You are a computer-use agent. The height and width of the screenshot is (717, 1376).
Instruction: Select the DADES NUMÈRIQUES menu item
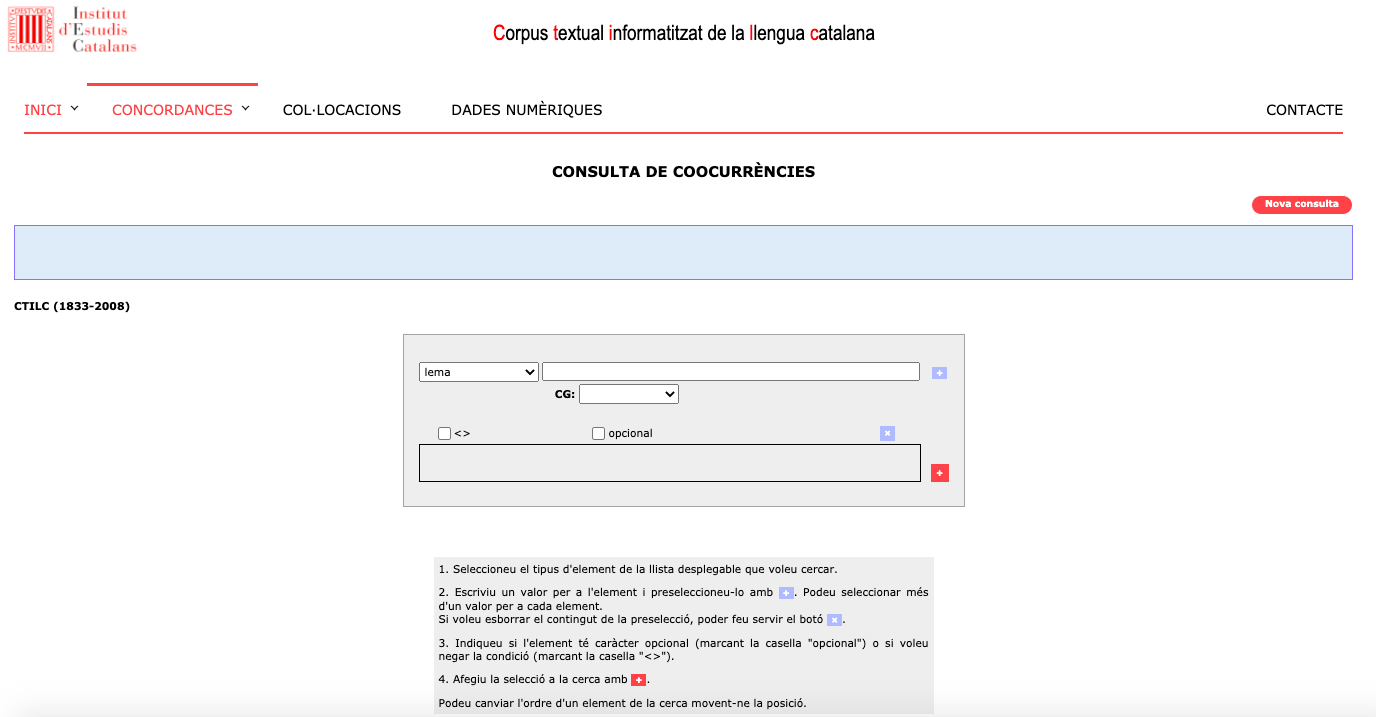[x=527, y=109]
